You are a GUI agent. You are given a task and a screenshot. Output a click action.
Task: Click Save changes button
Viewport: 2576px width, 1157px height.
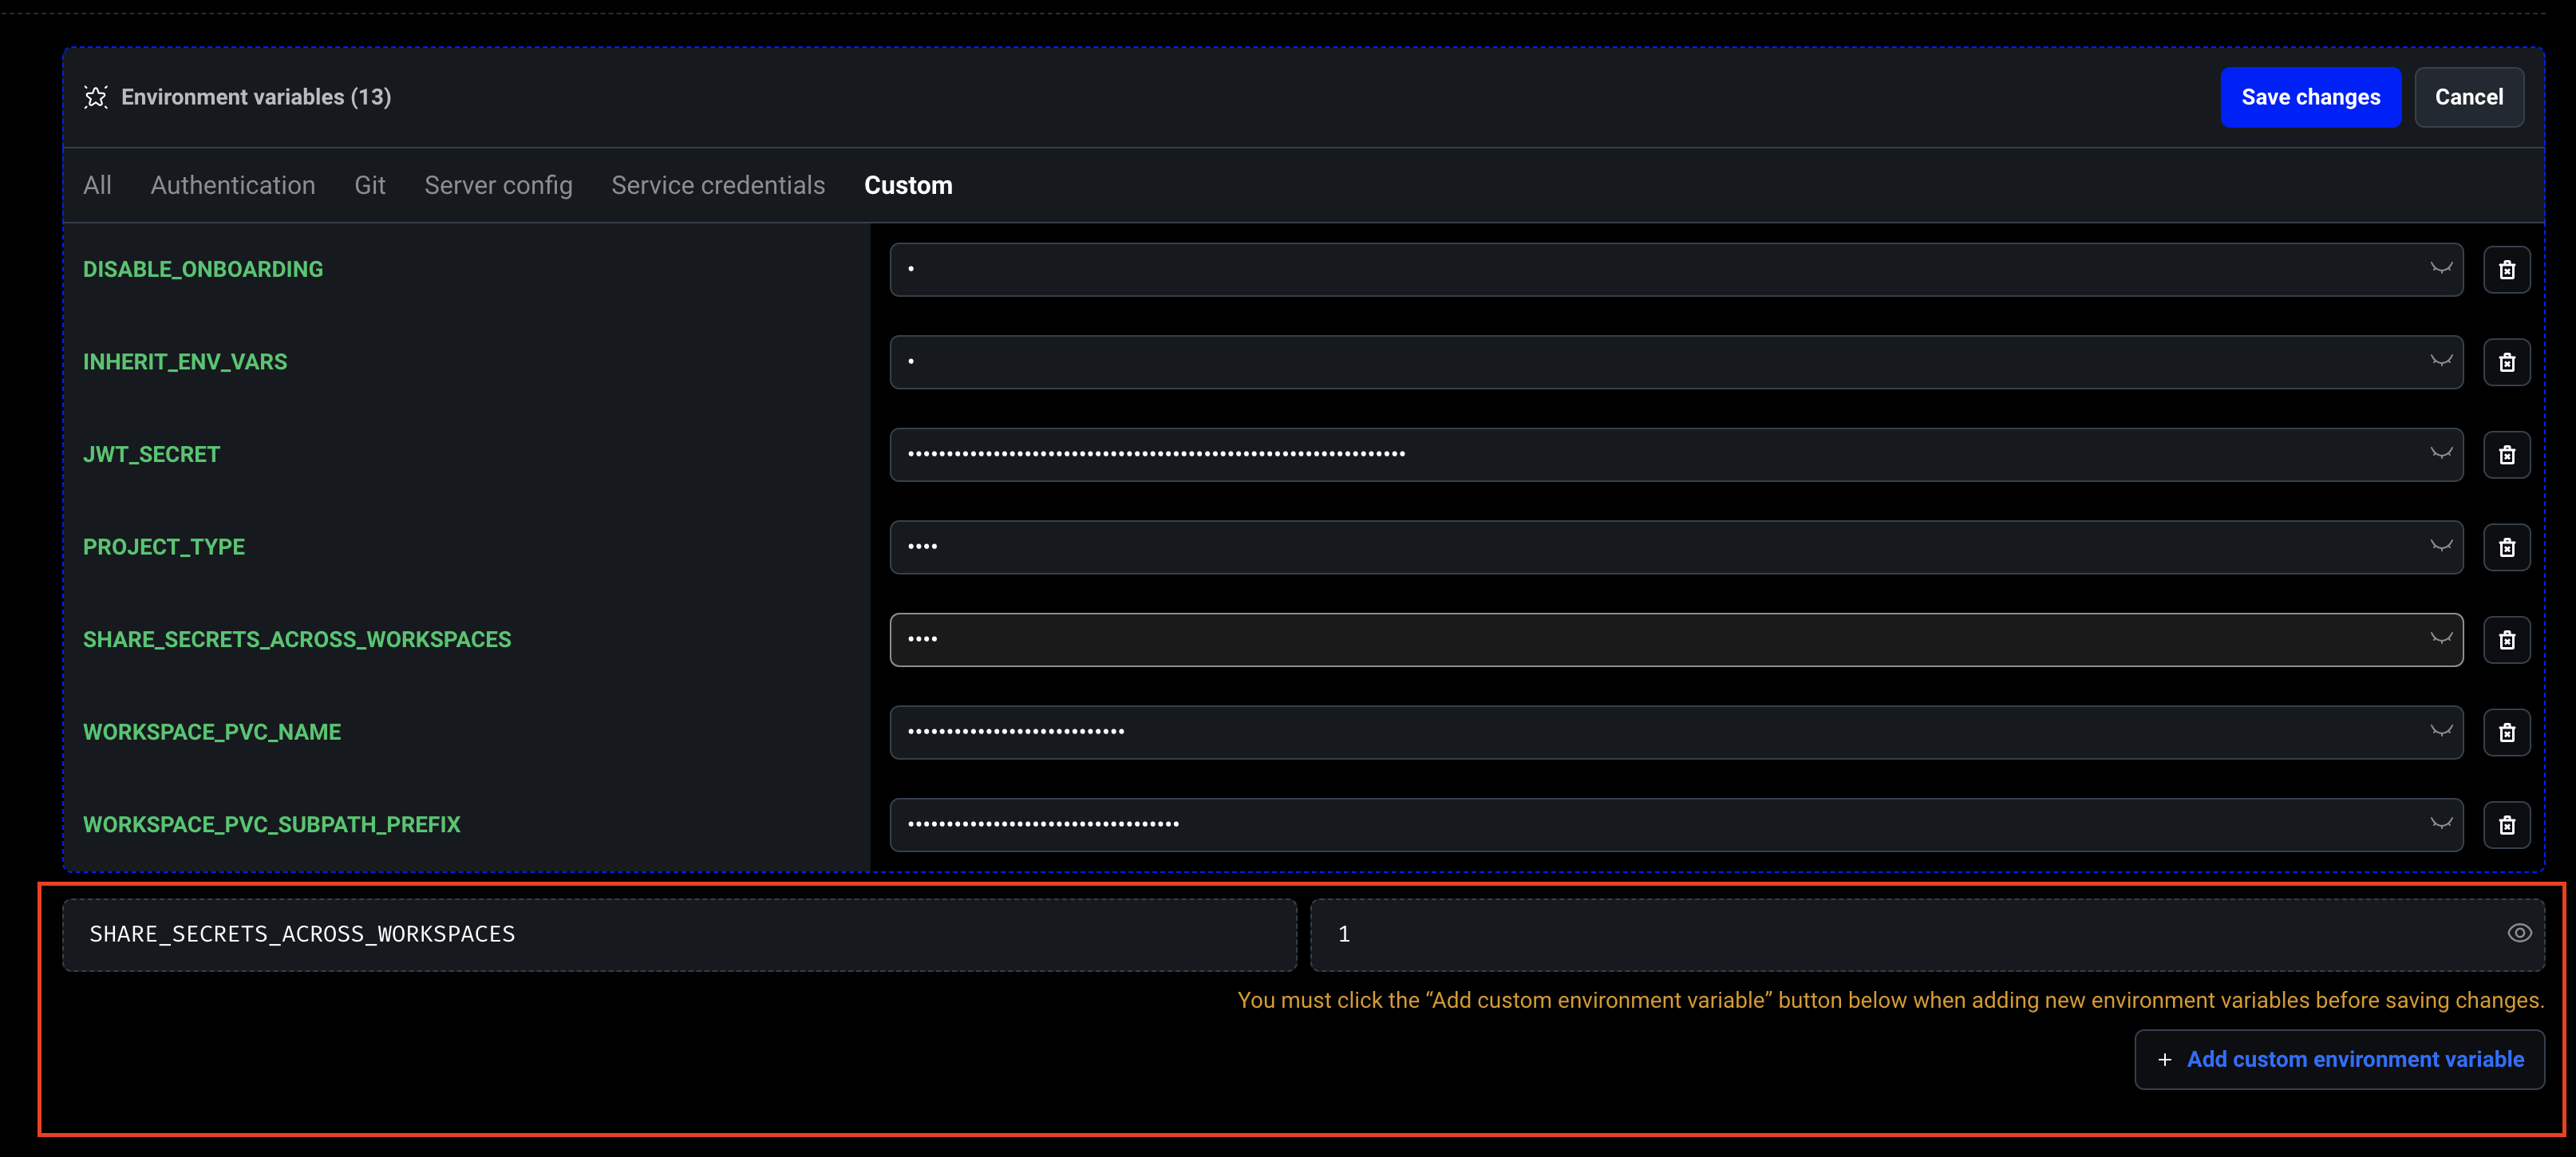click(x=2310, y=97)
